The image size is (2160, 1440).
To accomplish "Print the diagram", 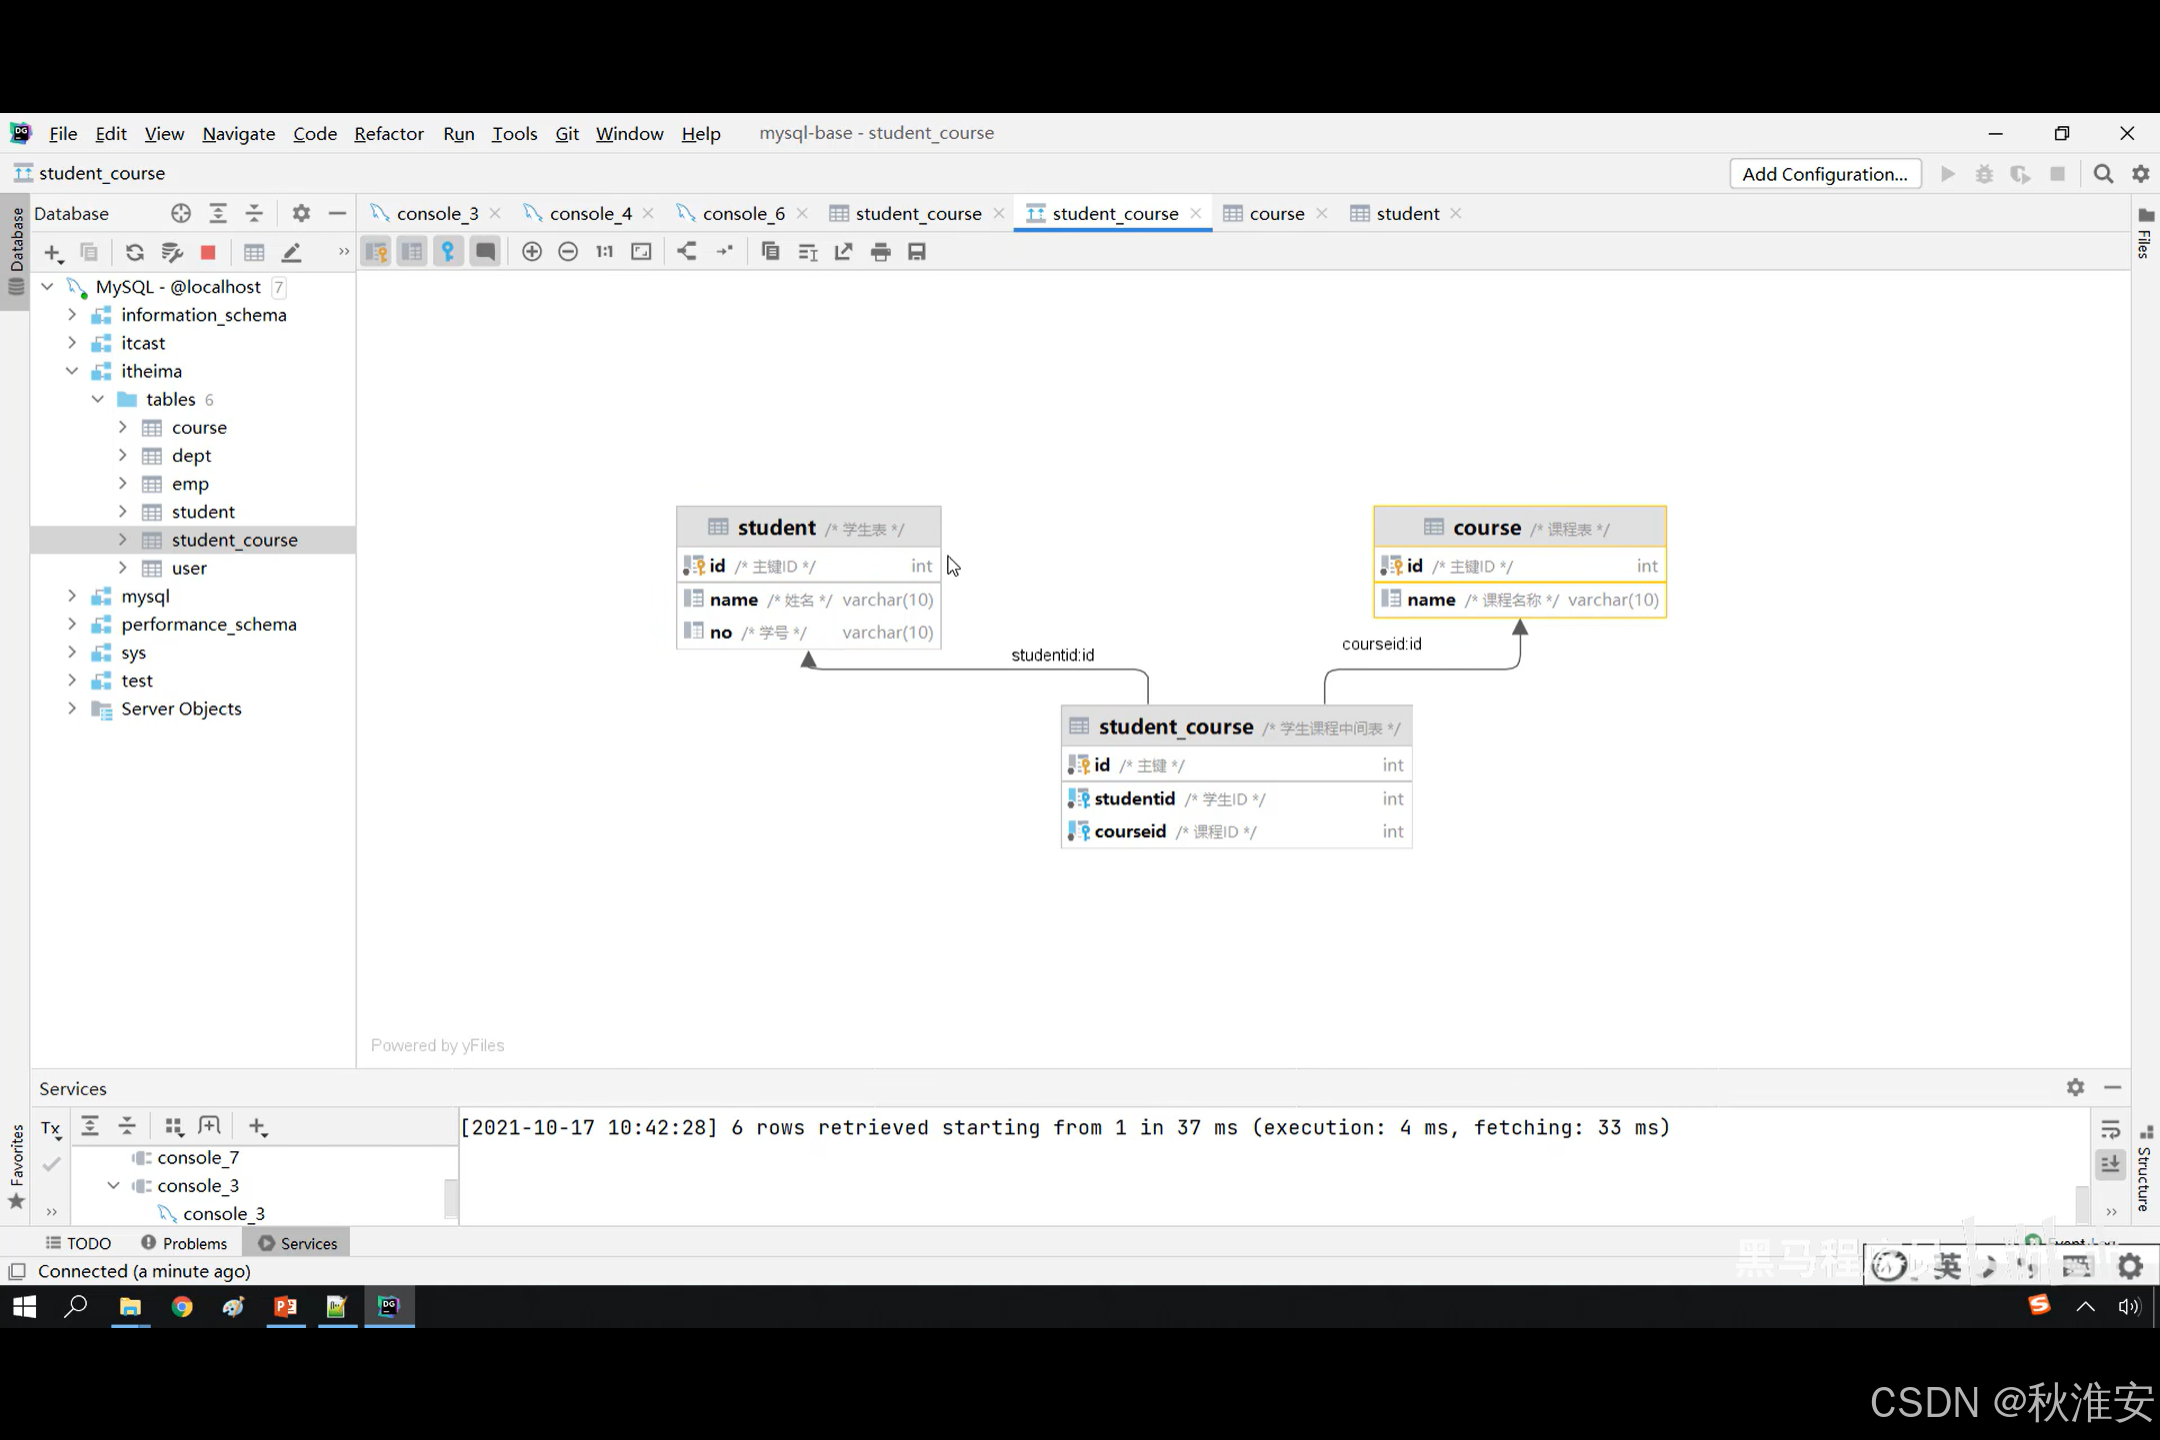I will [x=880, y=252].
